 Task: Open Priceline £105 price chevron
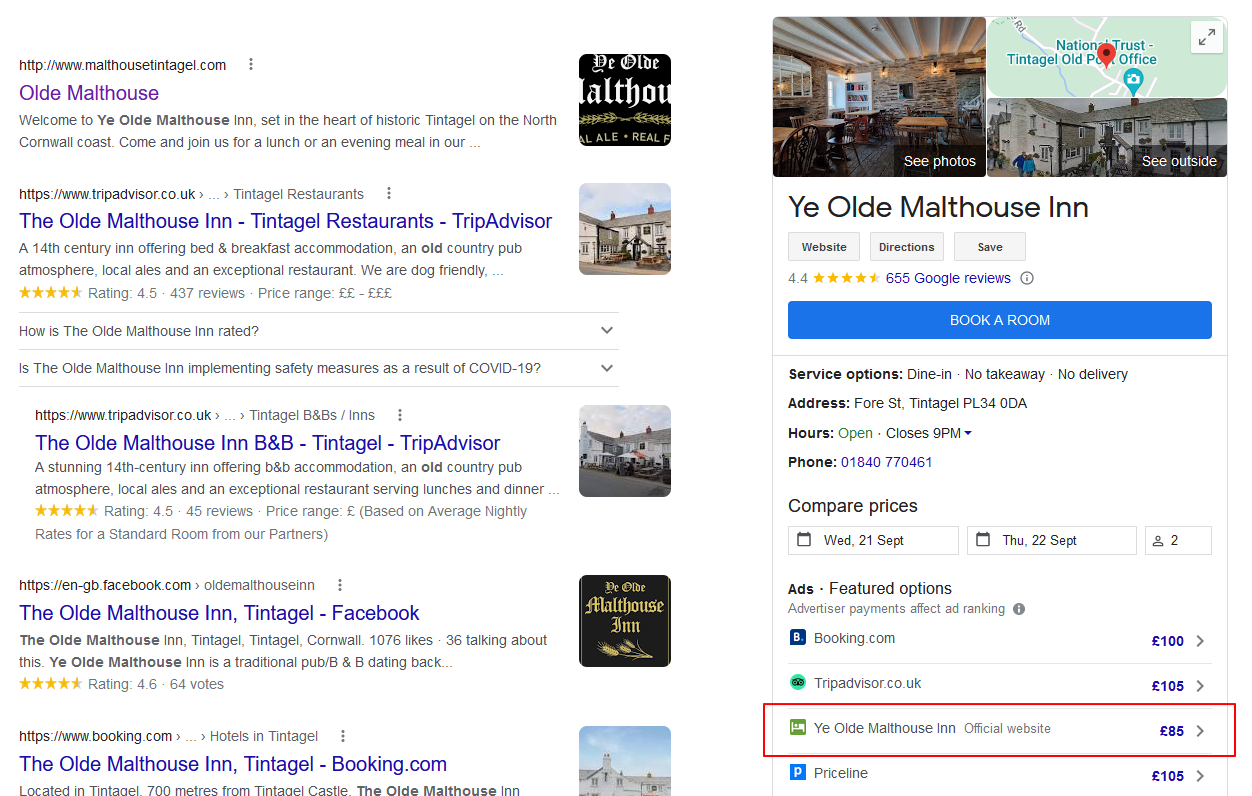tap(1201, 776)
